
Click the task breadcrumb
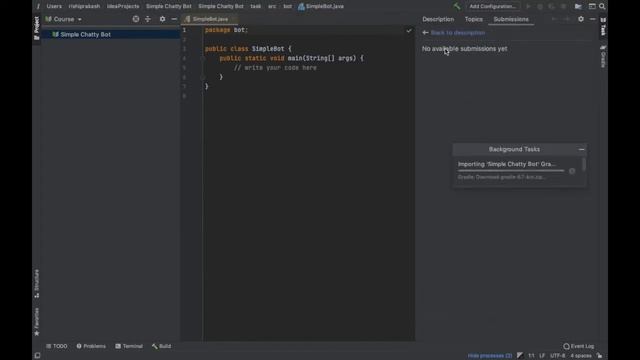(x=256, y=6)
